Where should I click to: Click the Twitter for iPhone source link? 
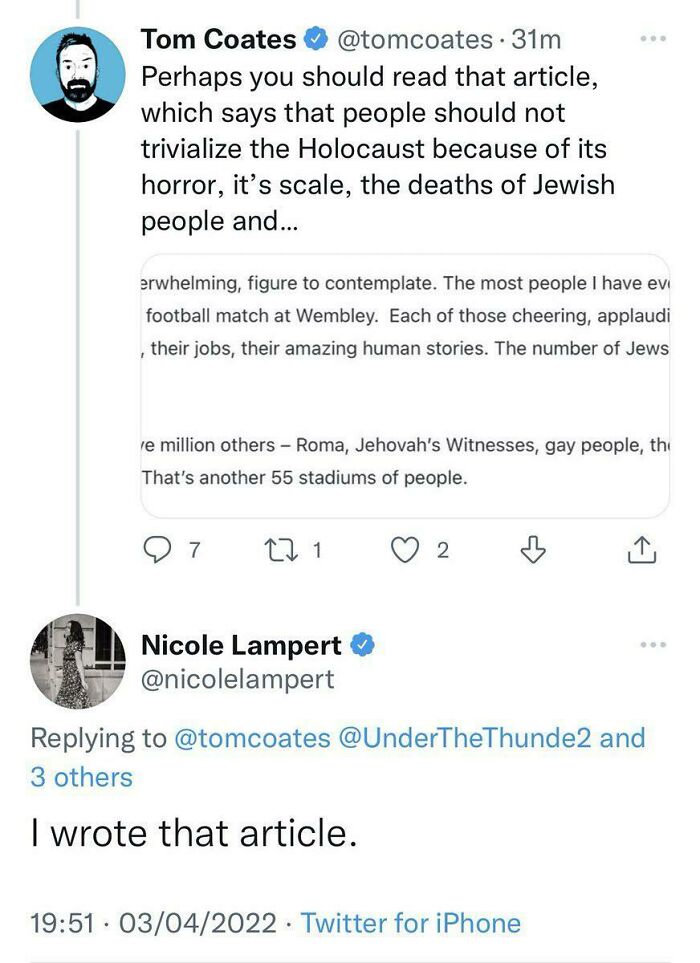point(410,922)
